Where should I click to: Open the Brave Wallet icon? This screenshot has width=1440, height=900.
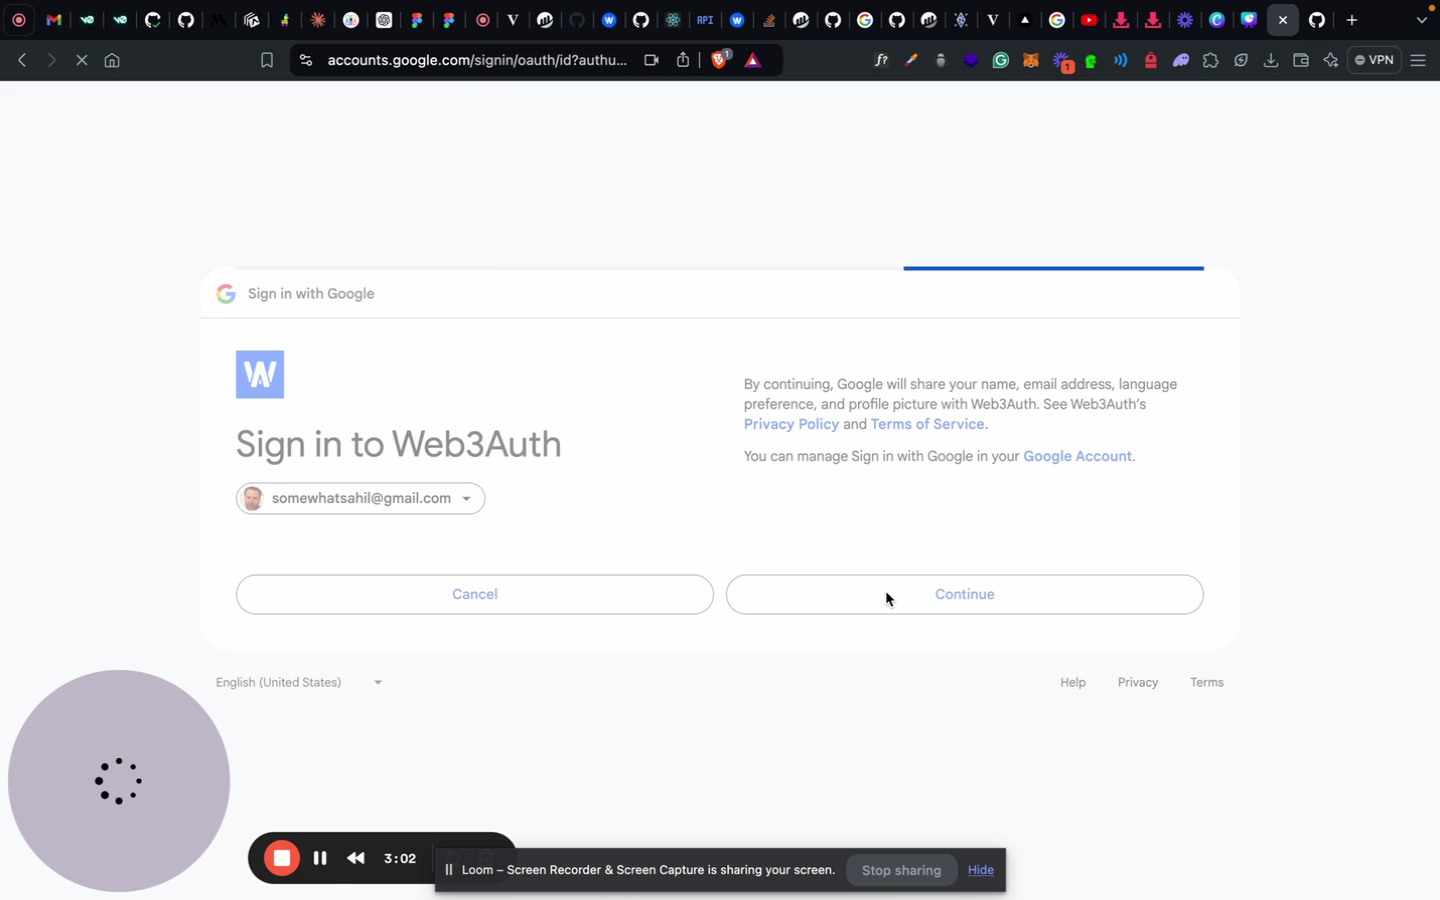pos(1301,60)
